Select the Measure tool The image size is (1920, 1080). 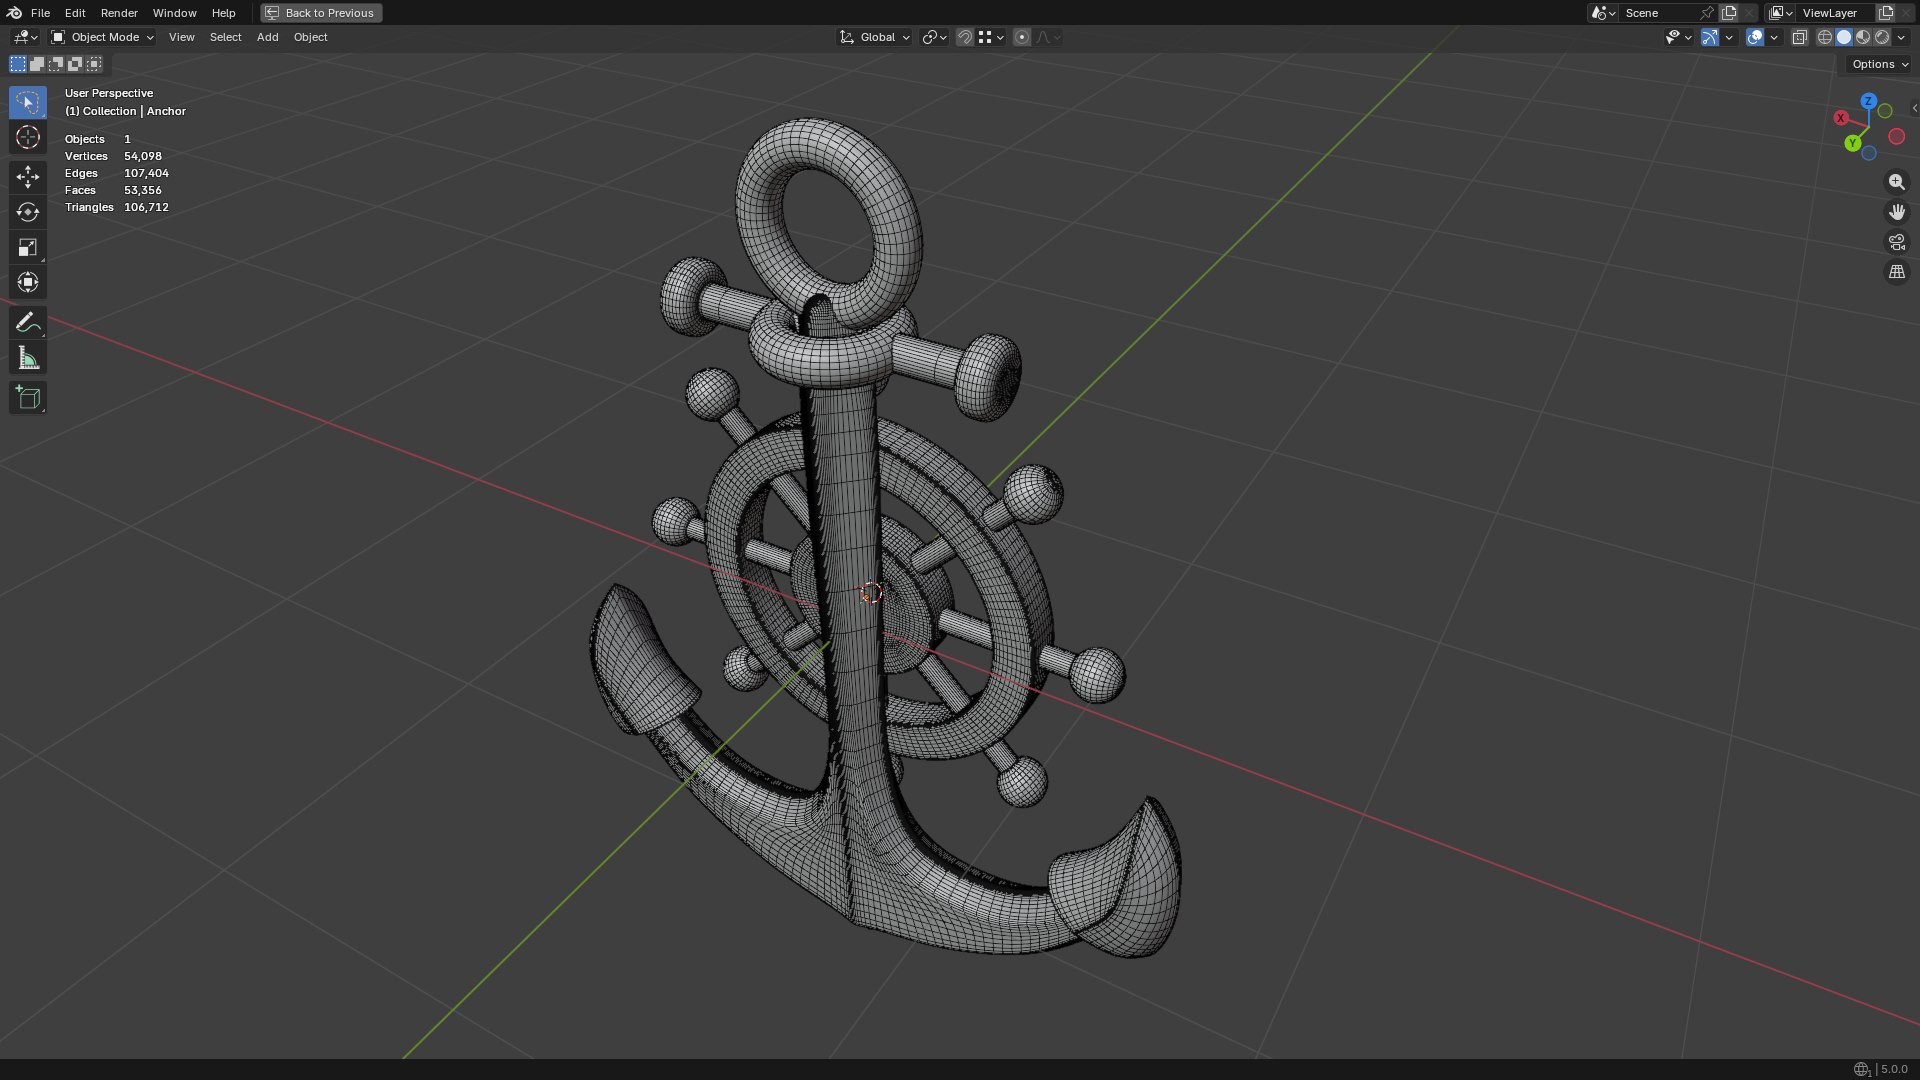(x=28, y=357)
